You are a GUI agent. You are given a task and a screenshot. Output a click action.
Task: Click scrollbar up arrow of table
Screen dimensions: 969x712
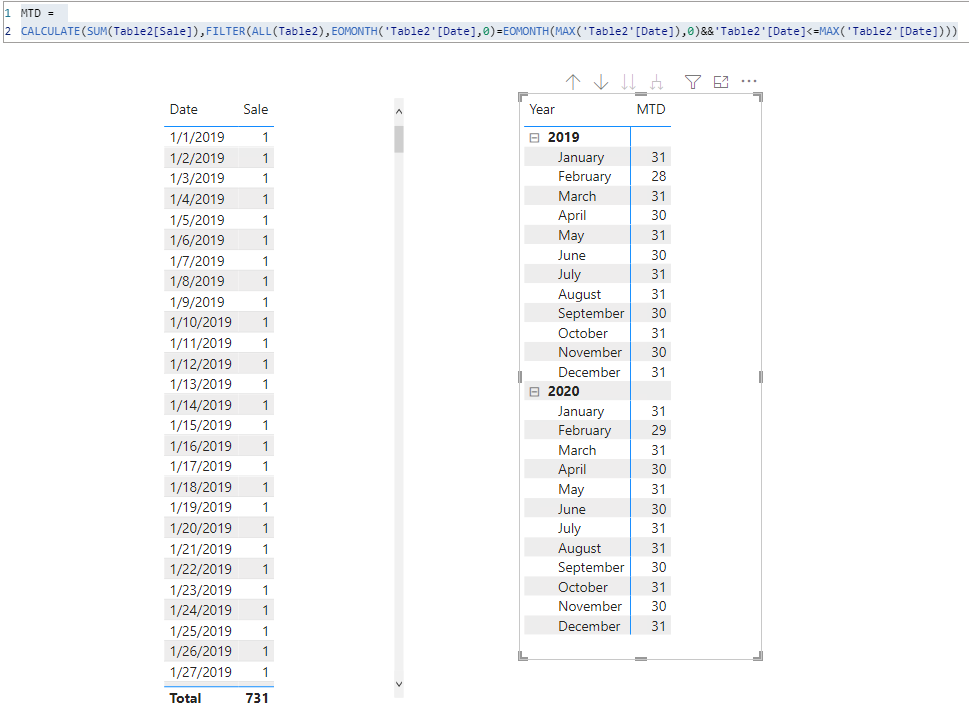pyautogui.click(x=399, y=111)
